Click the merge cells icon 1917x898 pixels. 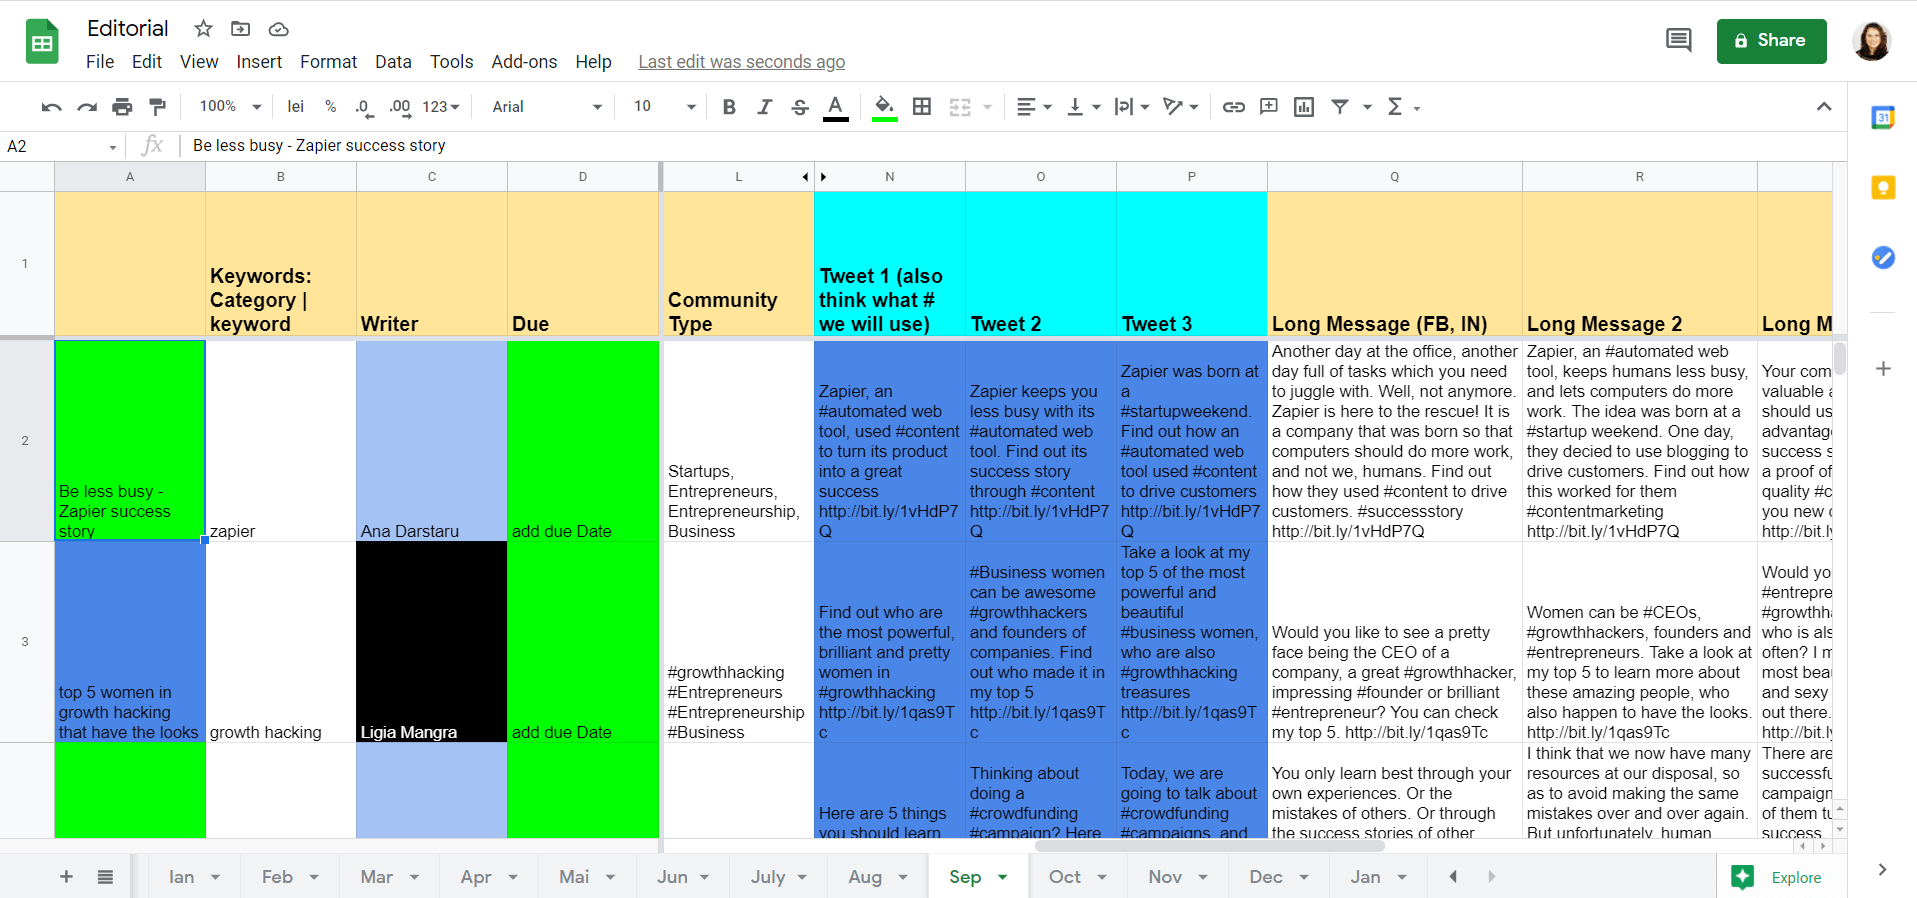960,107
